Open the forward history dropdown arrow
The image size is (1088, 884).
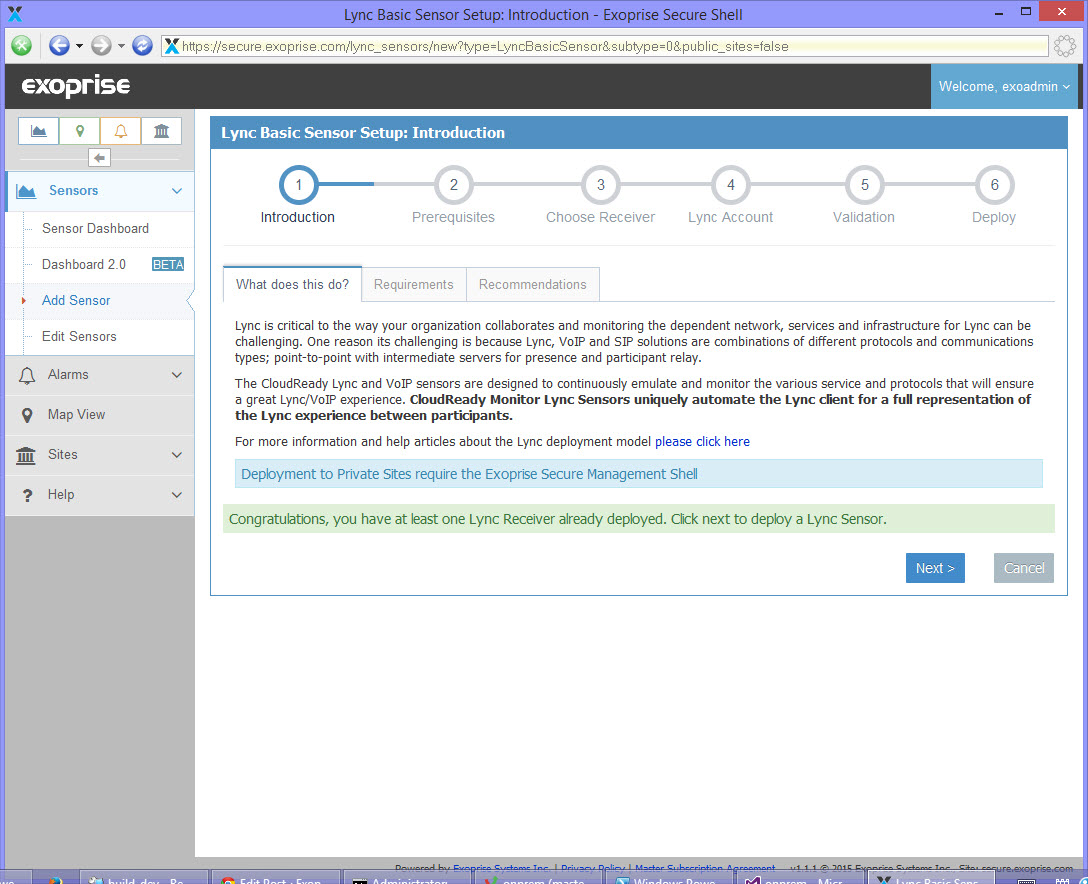[x=121, y=46]
